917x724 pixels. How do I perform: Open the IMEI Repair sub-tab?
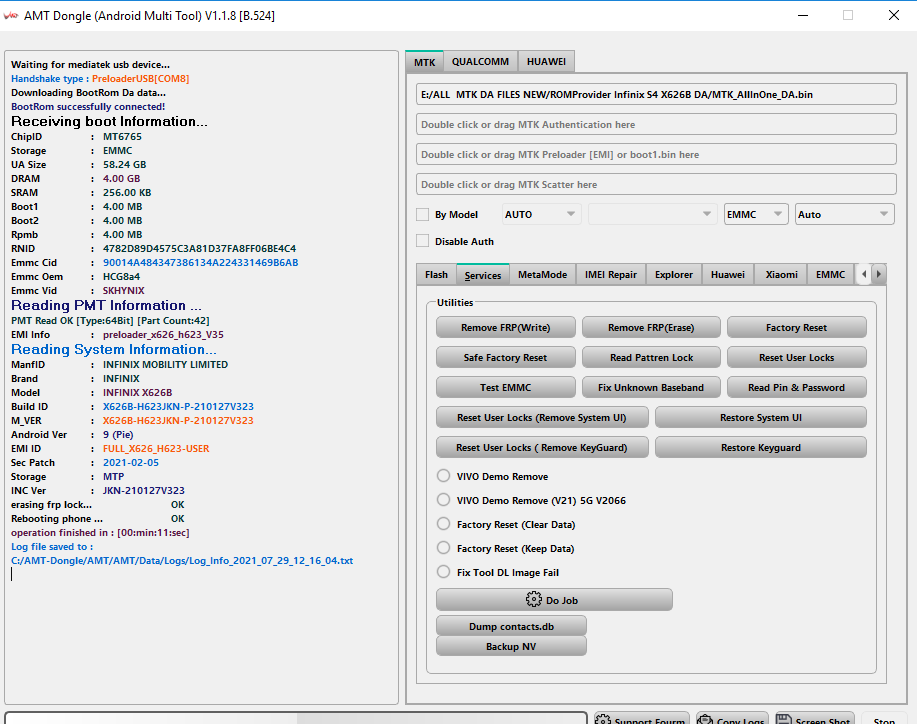click(x=611, y=274)
